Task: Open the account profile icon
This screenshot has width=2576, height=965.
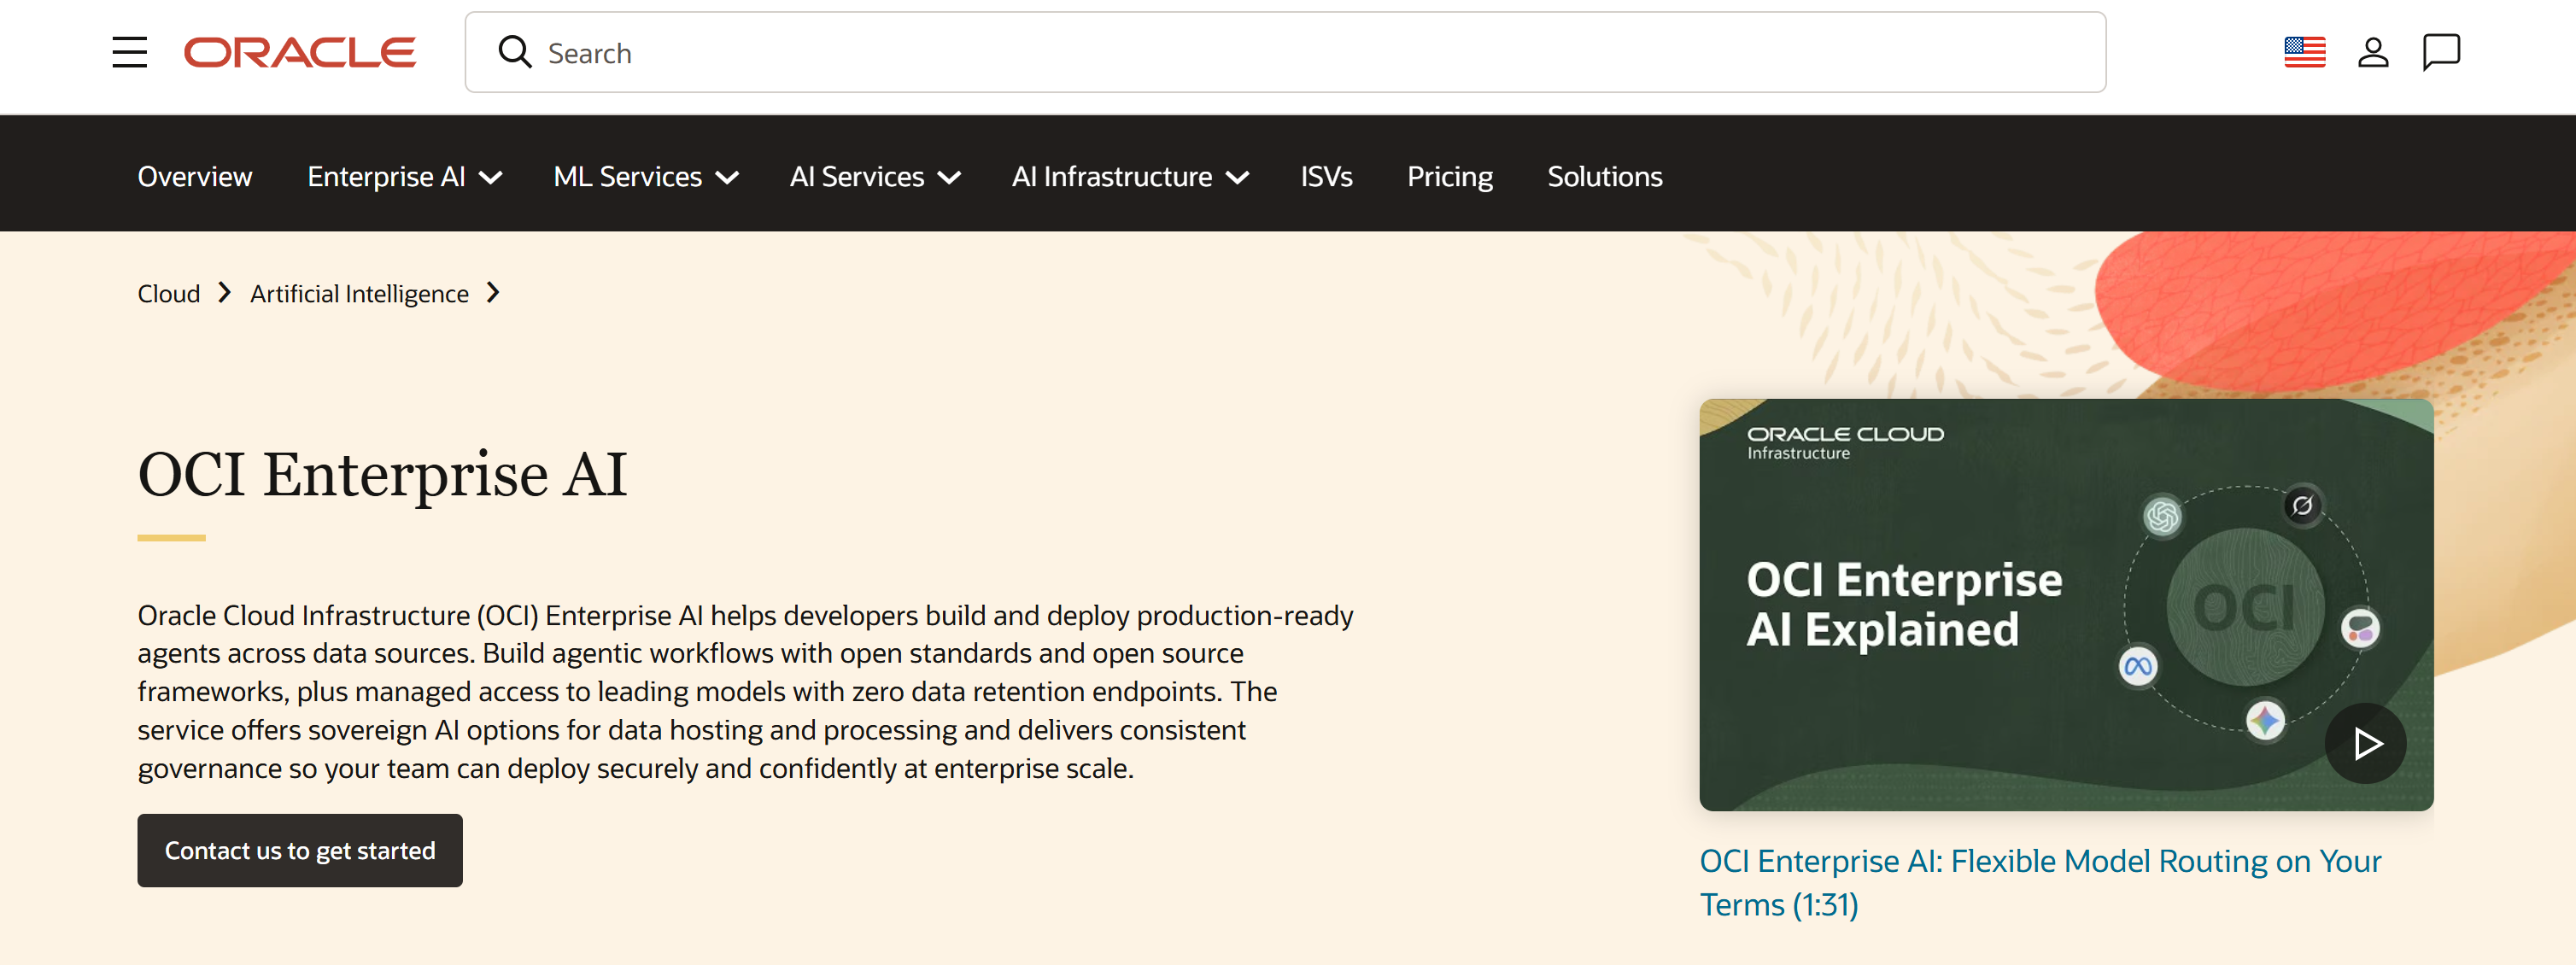Action: point(2373,52)
